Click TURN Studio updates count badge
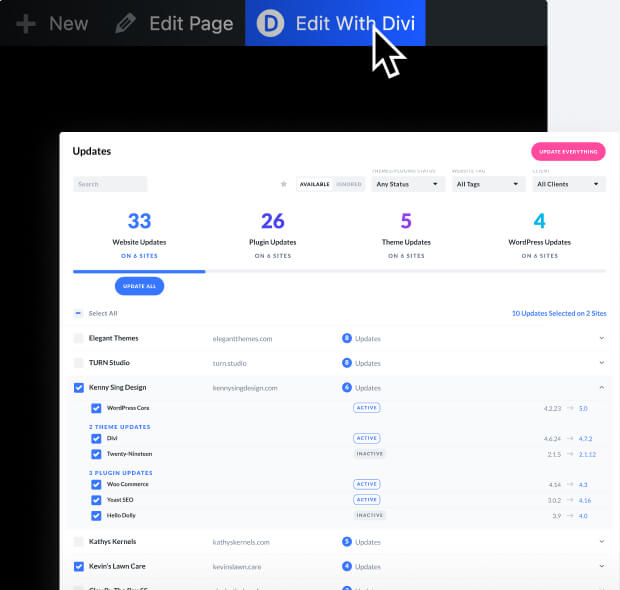The image size is (620, 590). point(346,363)
